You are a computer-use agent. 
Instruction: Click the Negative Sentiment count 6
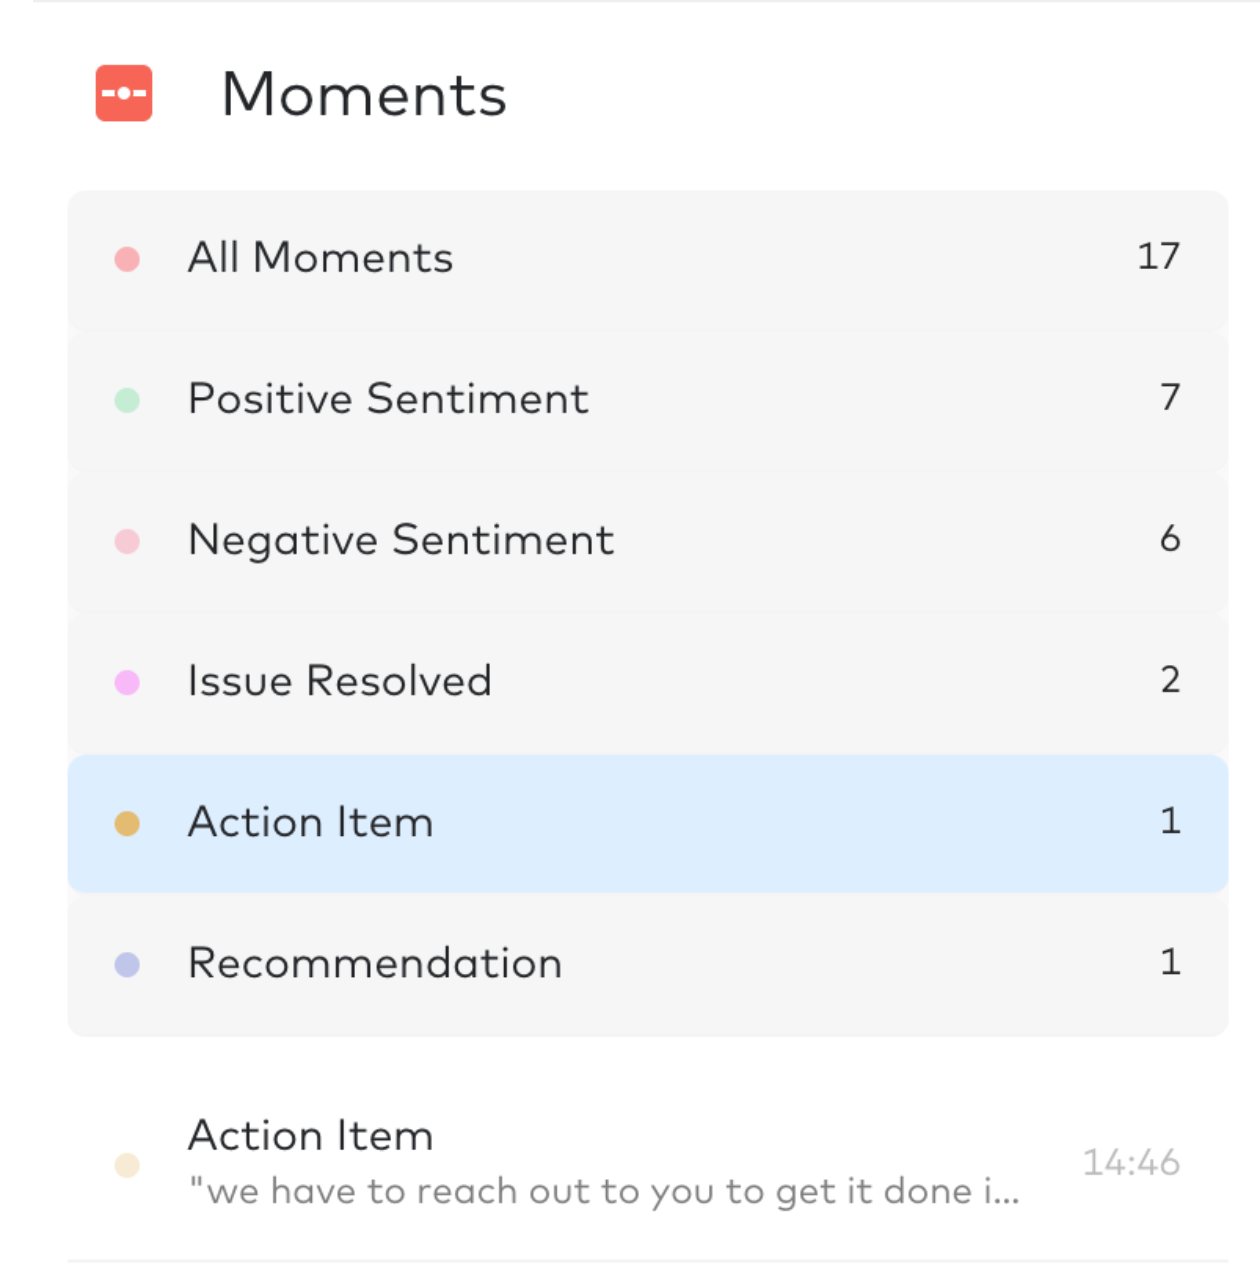(1170, 539)
